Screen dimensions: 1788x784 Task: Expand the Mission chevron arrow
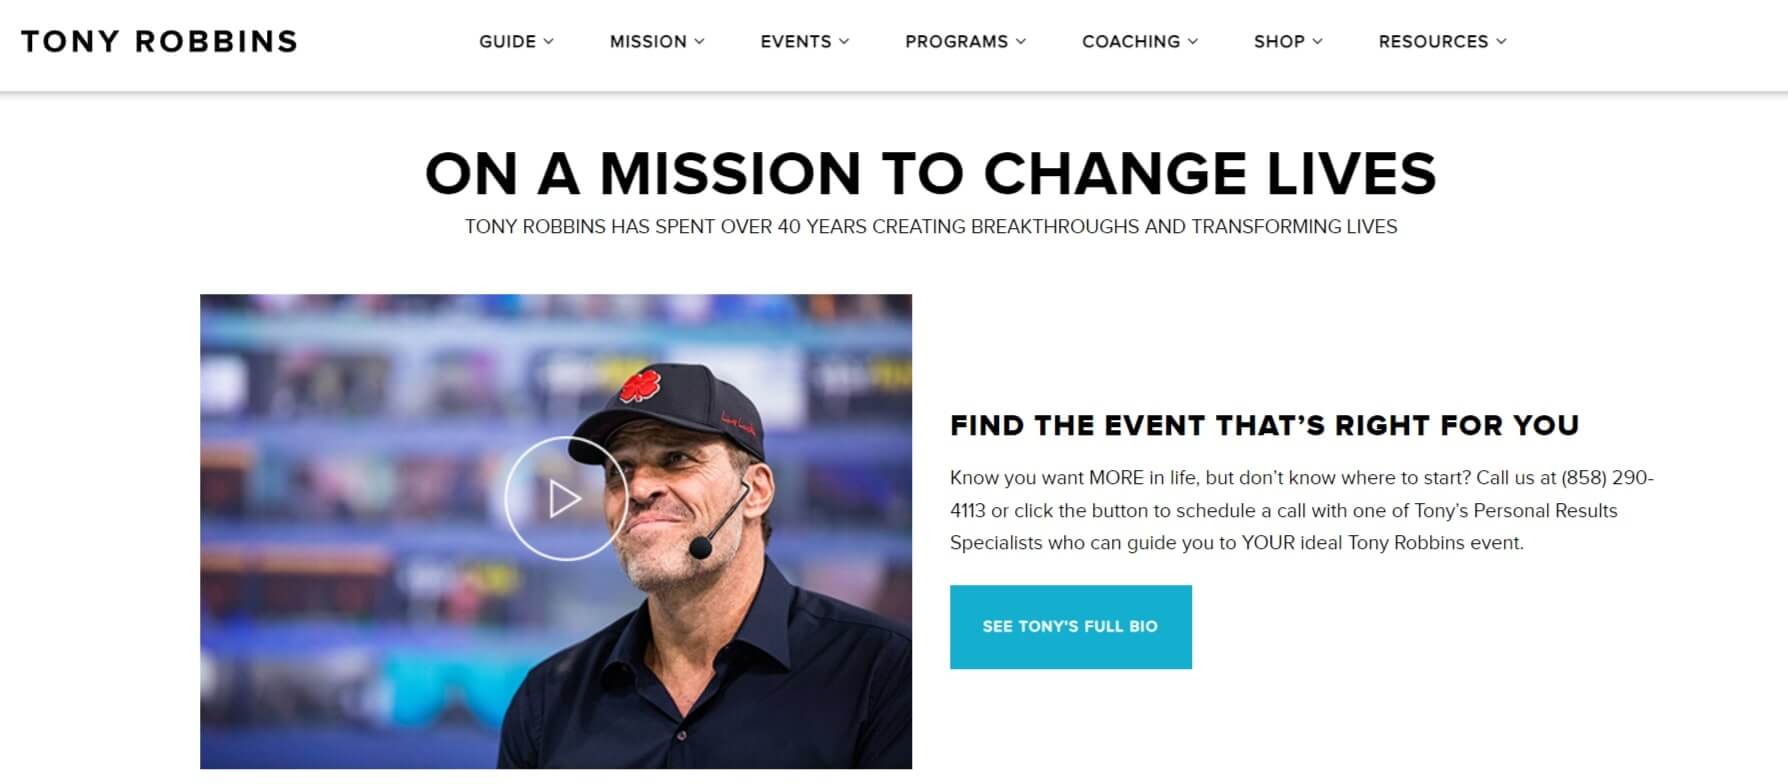pos(699,41)
